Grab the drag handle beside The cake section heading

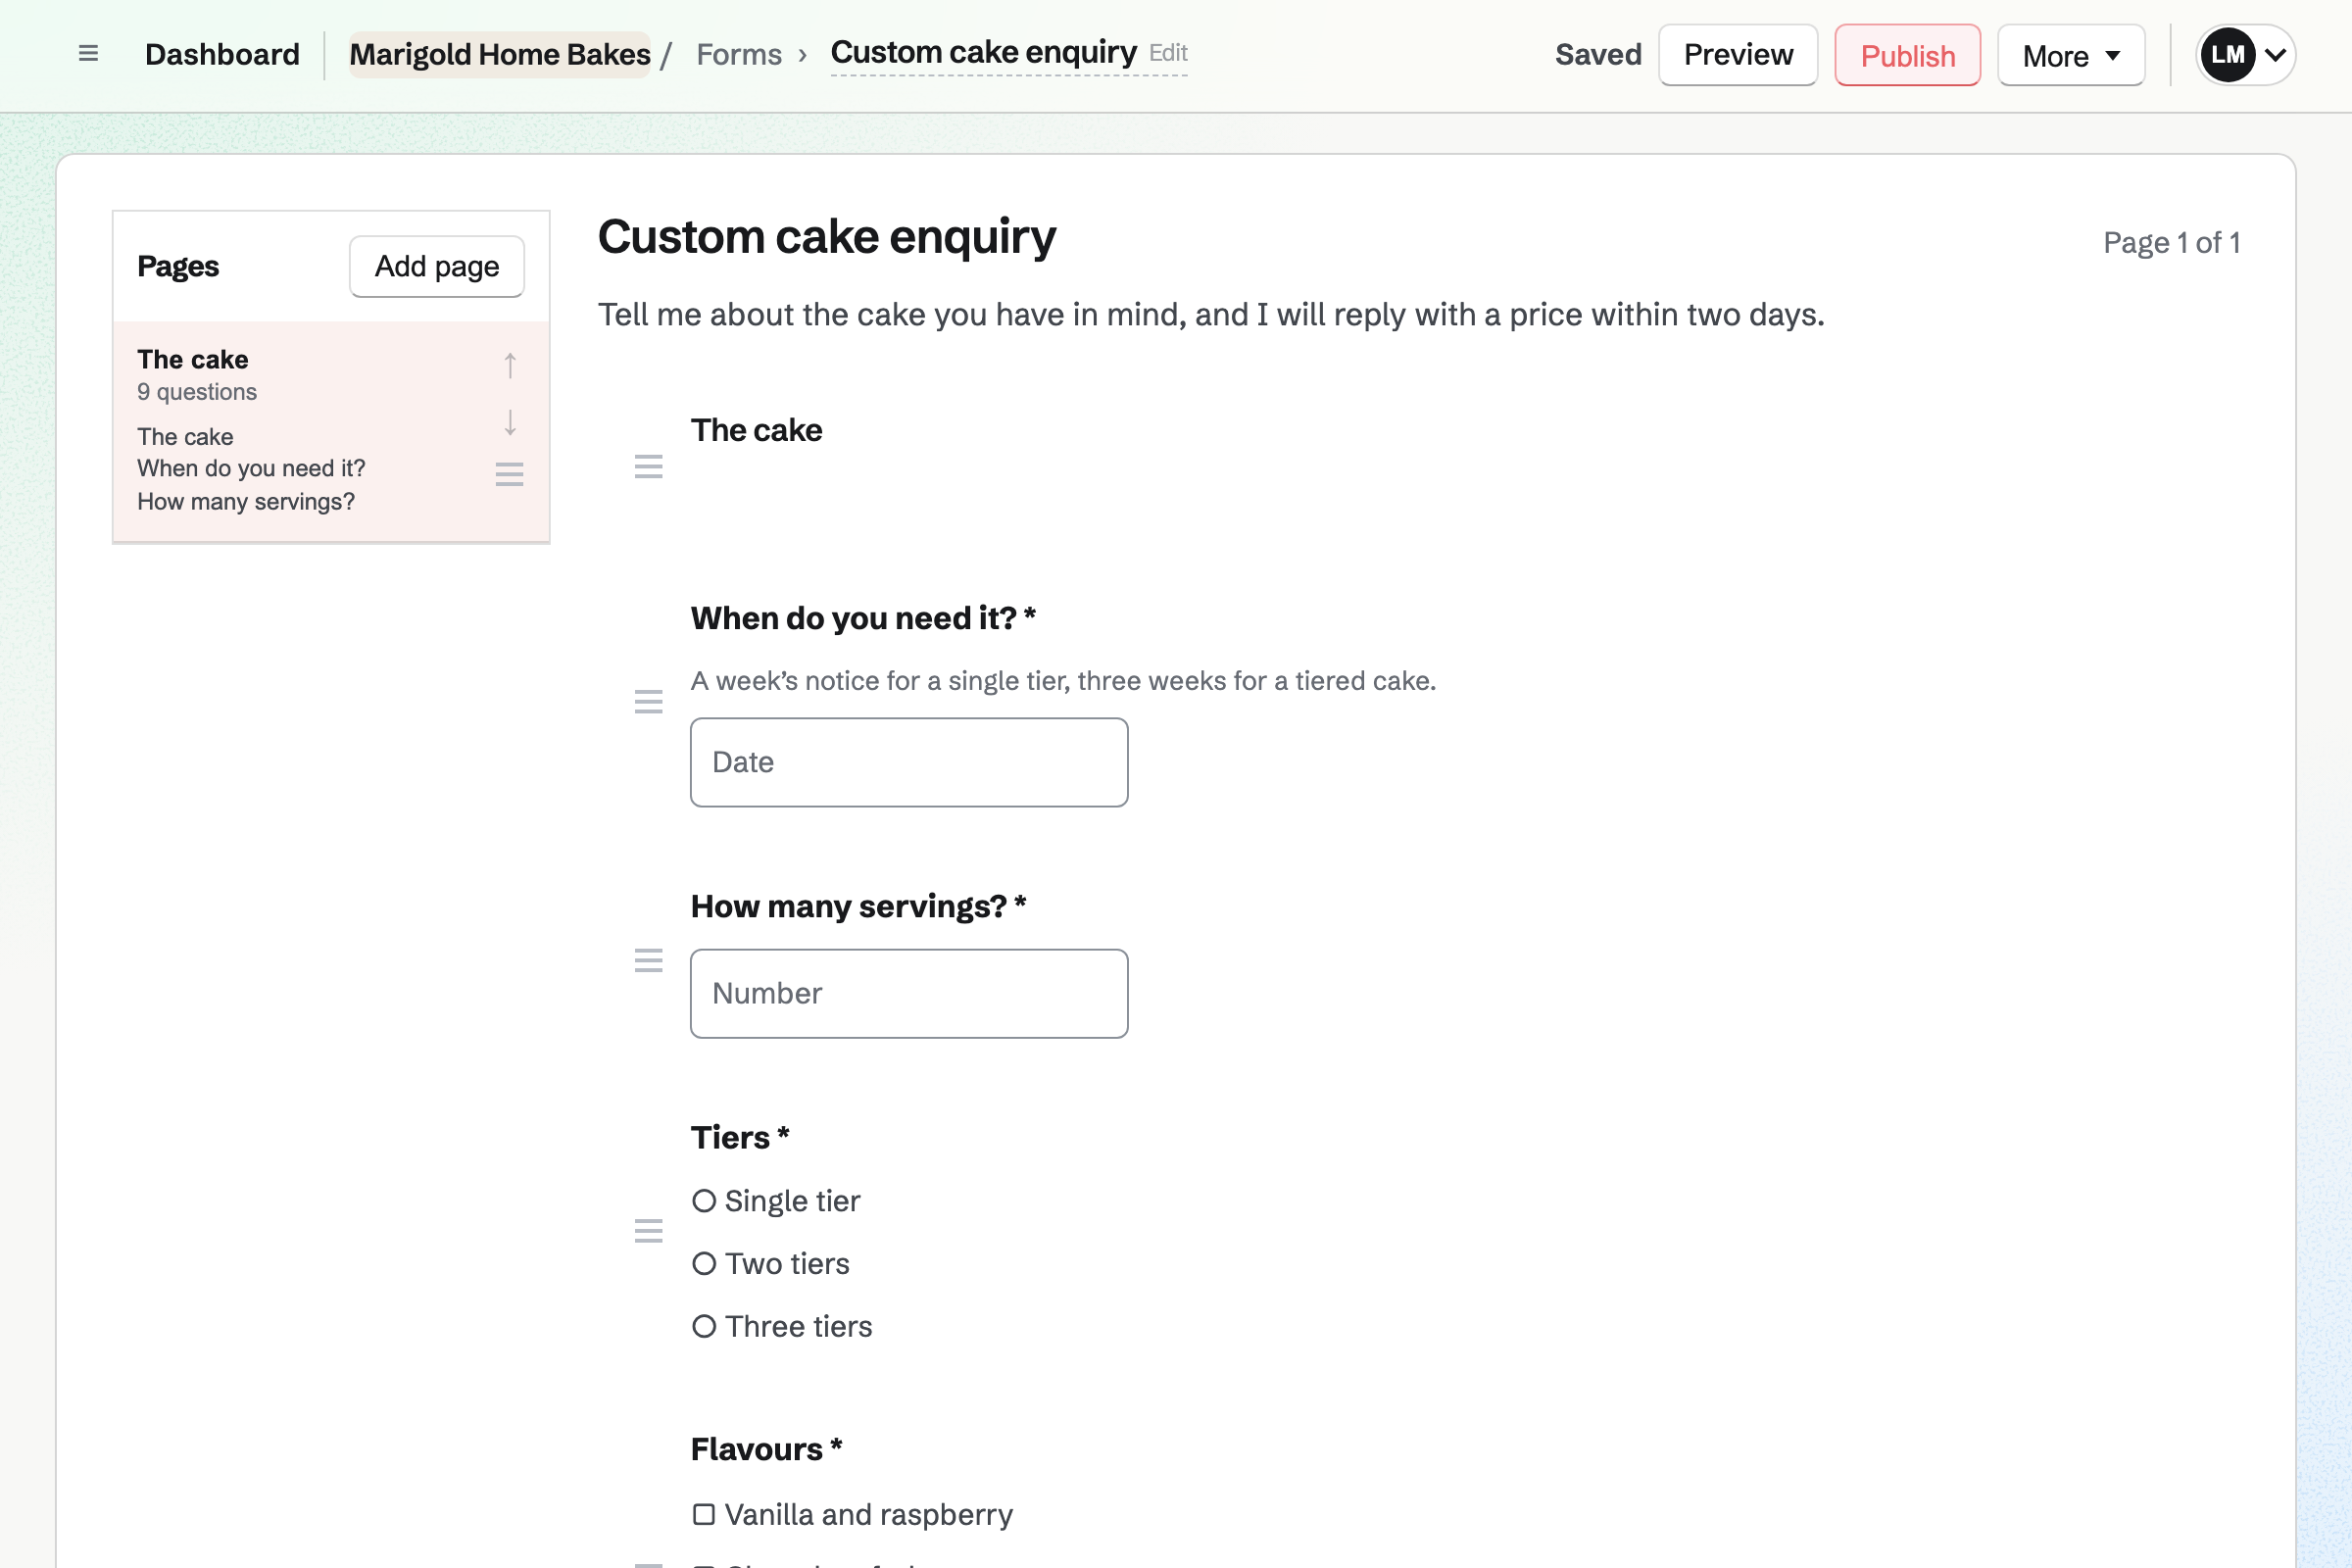click(649, 466)
